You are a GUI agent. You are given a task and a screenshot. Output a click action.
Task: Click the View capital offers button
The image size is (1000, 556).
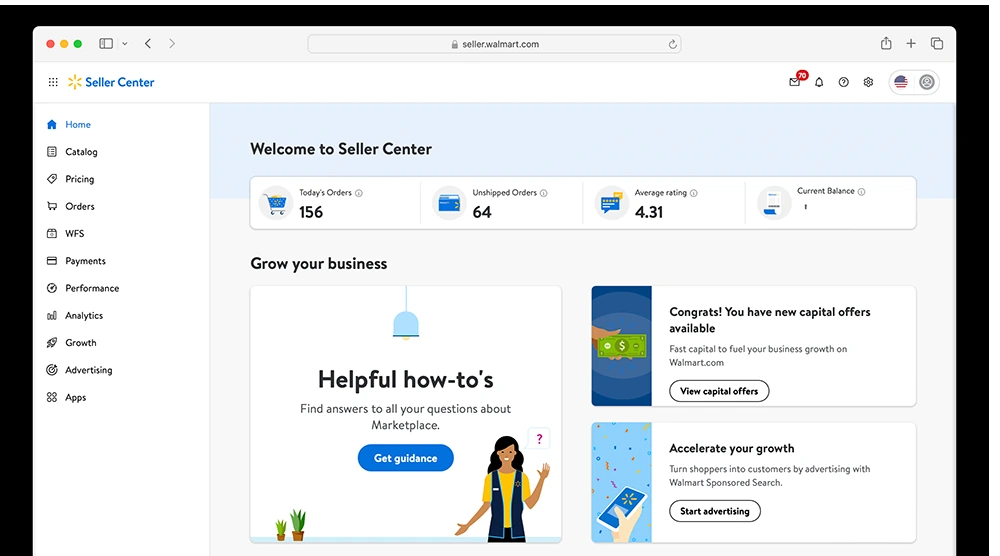(719, 391)
